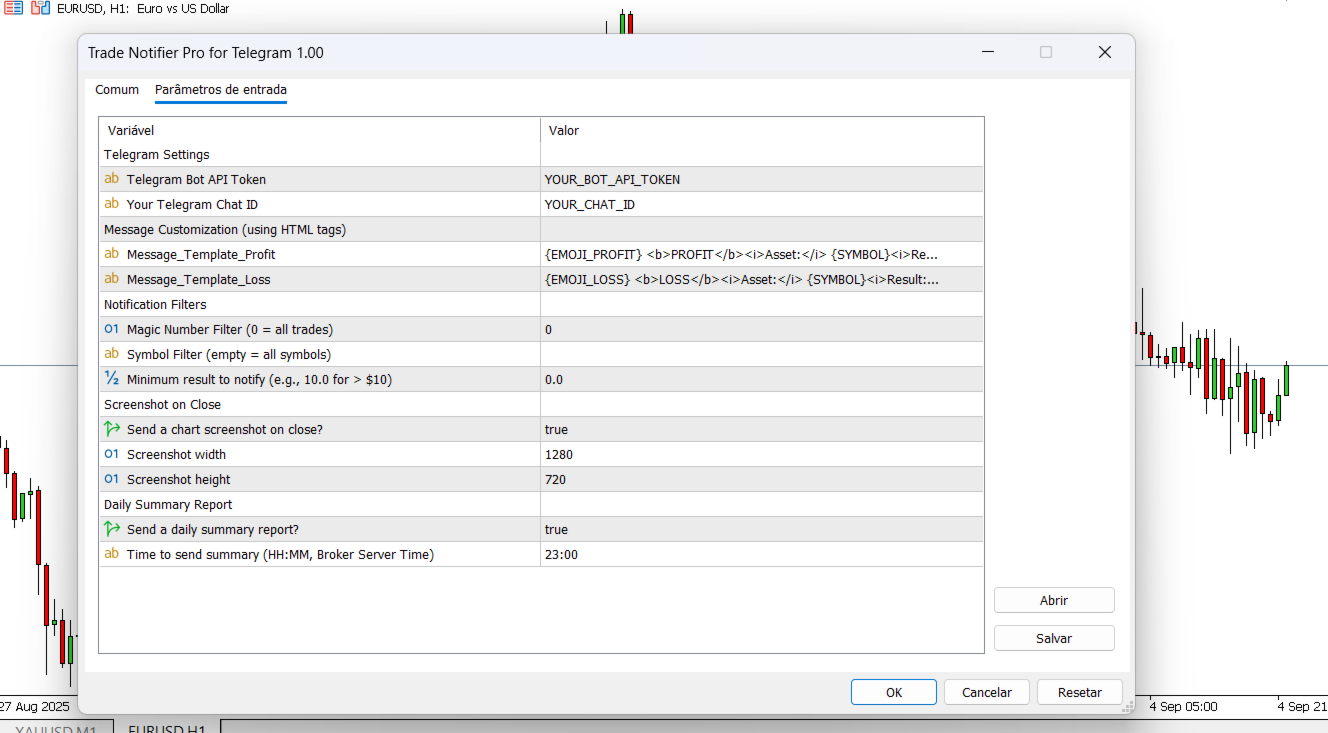Click the Variável column header

click(x=320, y=130)
